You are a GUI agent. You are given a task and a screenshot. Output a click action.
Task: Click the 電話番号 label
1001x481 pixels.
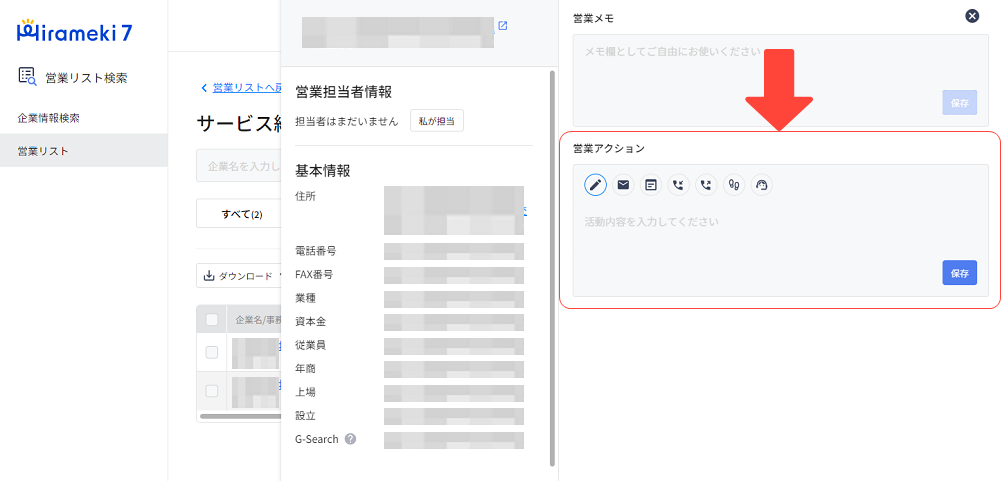pos(316,251)
